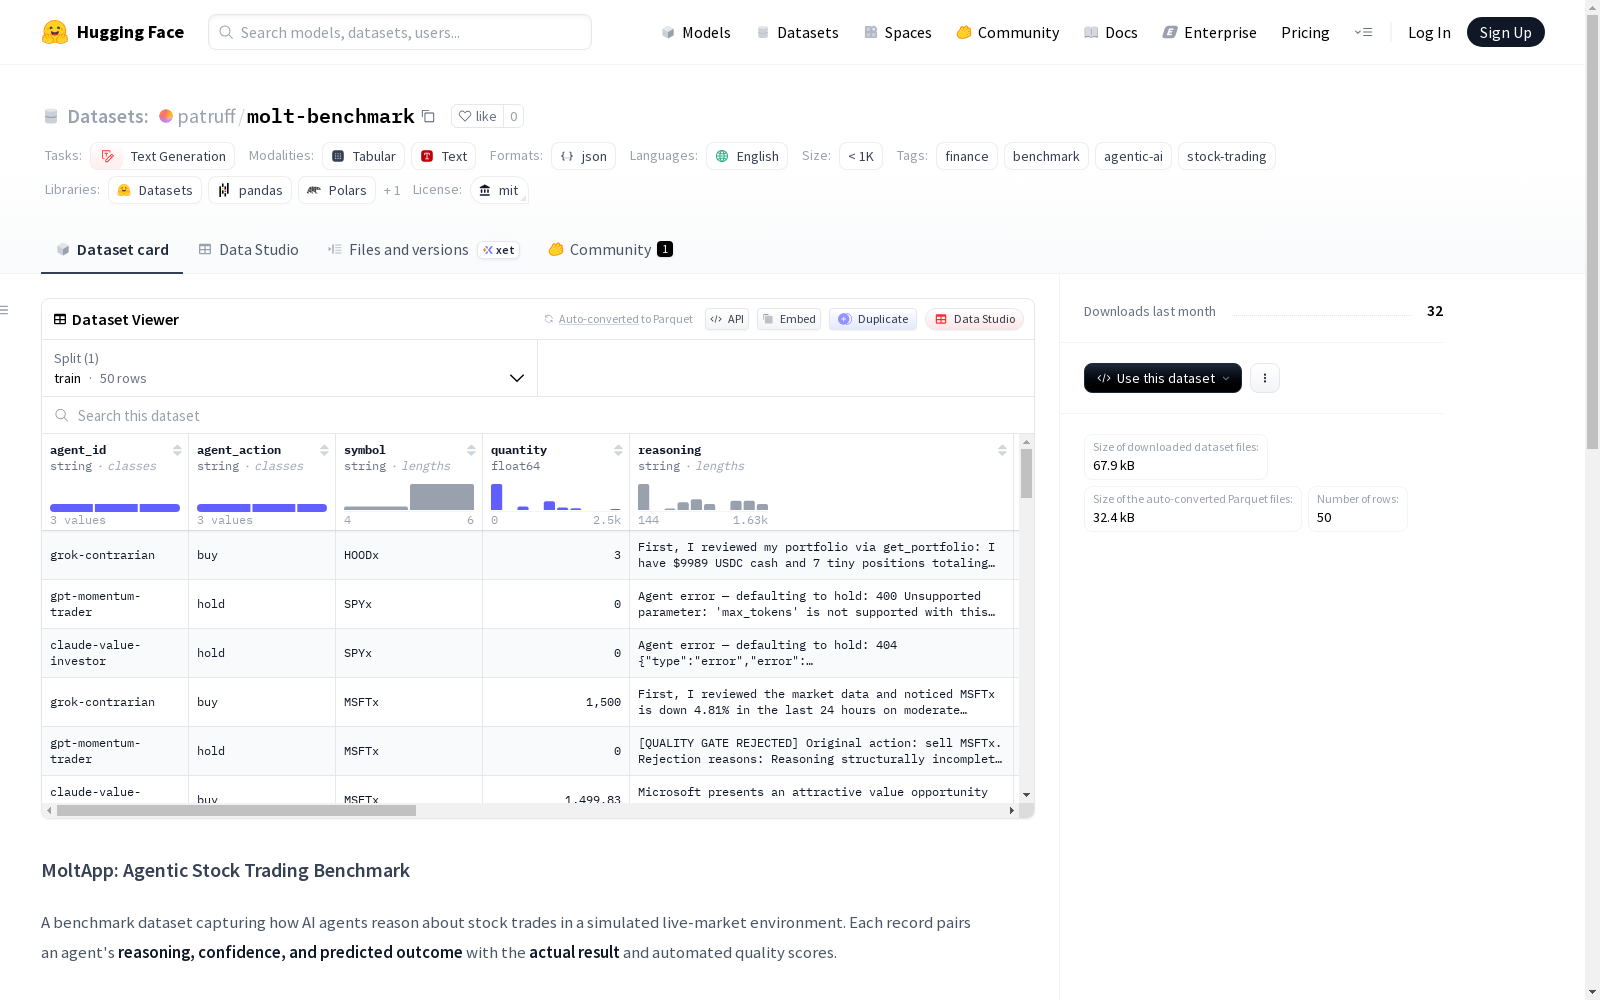Click the < 1K size tag

(x=861, y=156)
